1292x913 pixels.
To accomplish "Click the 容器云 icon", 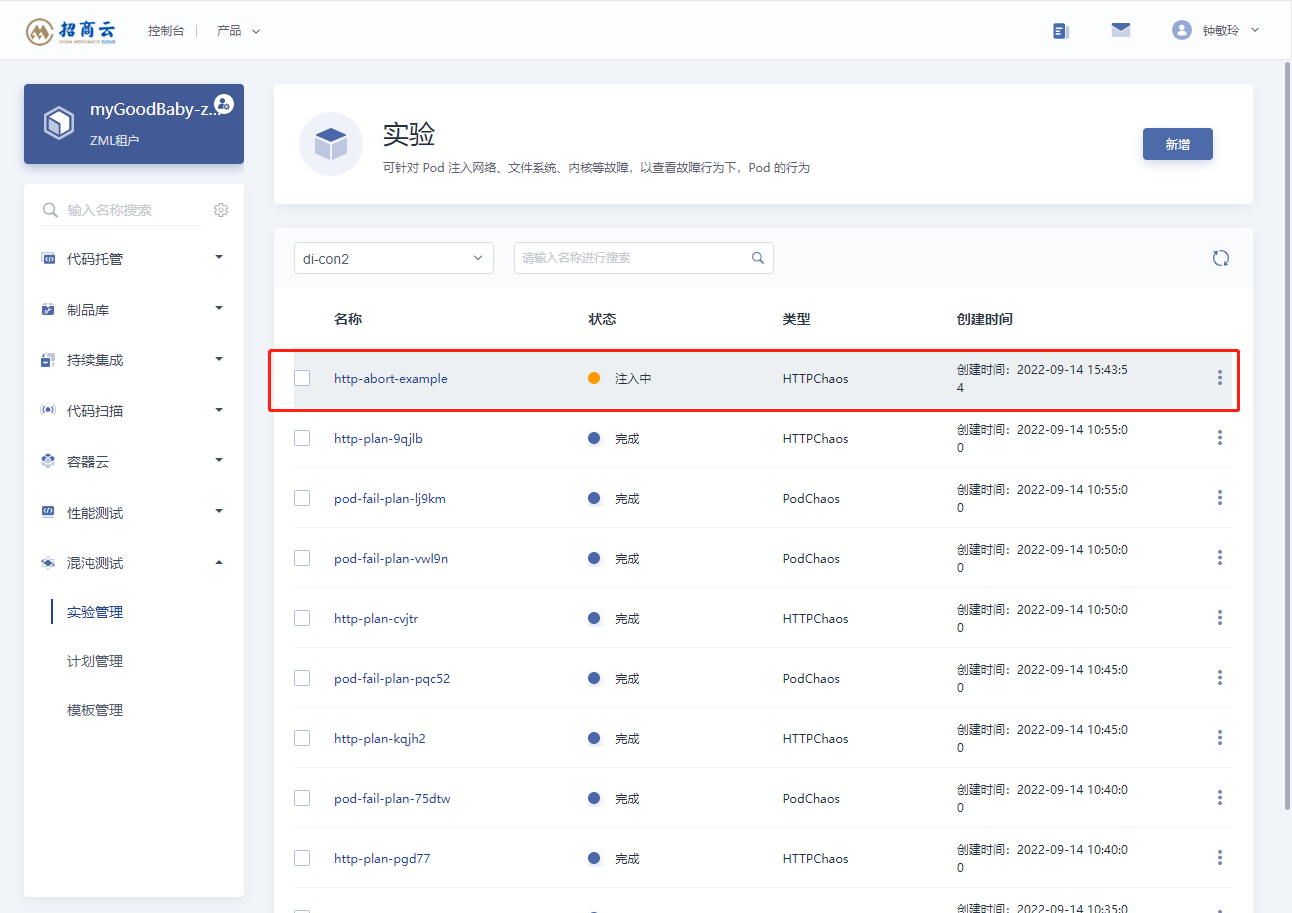I will tap(48, 461).
